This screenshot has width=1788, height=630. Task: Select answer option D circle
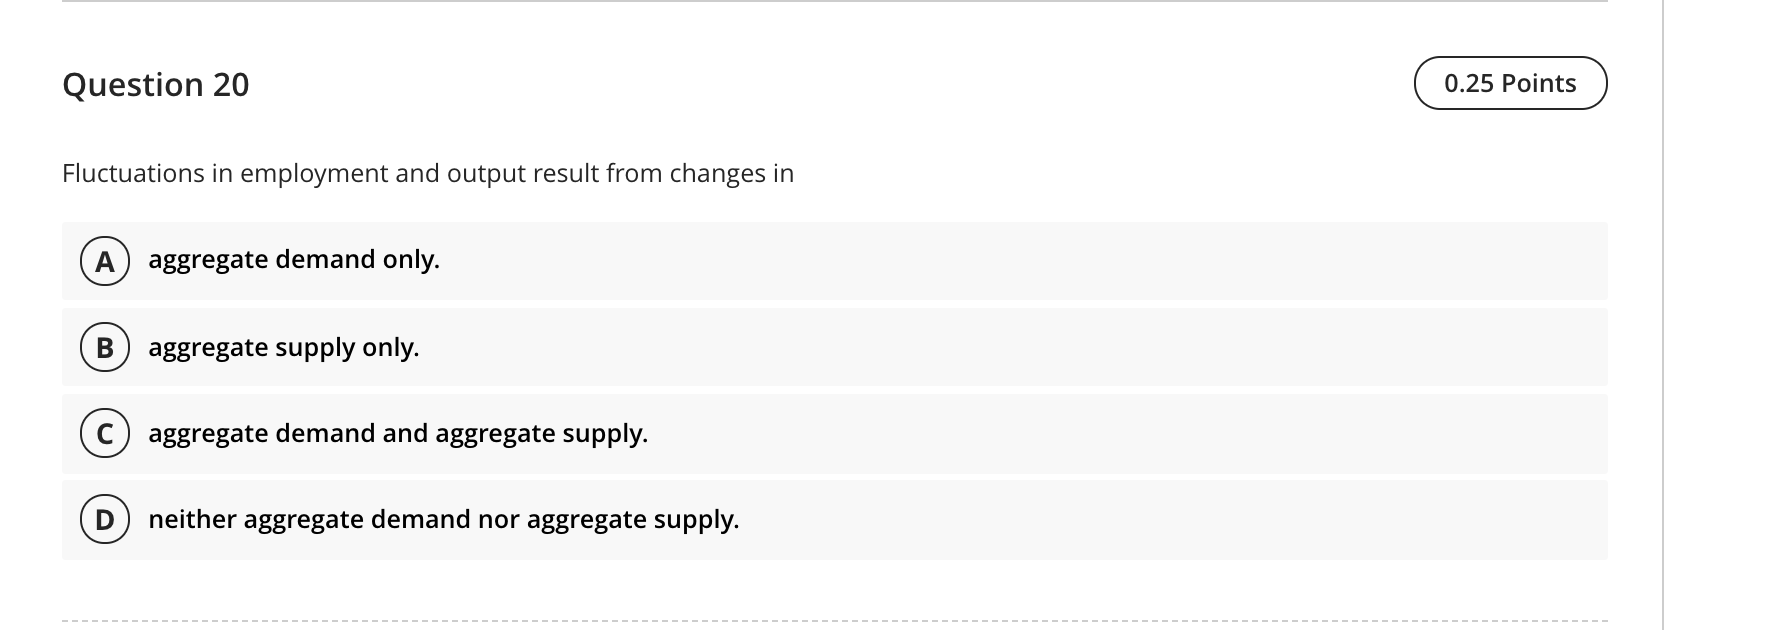coord(104,520)
